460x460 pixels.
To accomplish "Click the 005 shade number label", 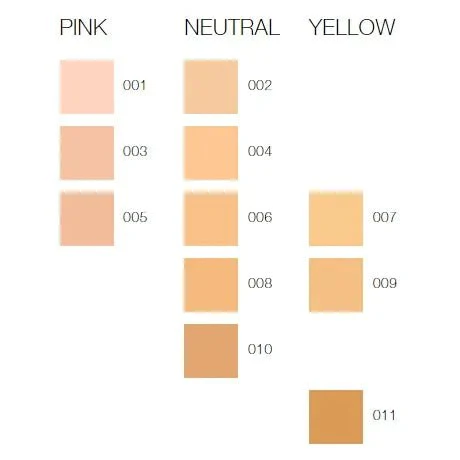I will click(x=135, y=217).
